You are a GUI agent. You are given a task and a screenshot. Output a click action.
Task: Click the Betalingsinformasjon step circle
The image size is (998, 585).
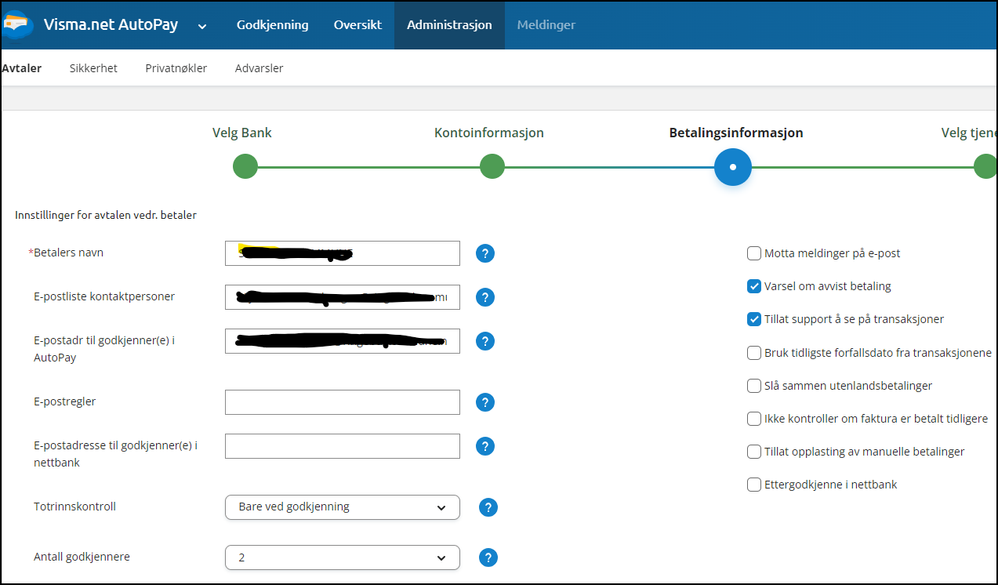click(733, 167)
